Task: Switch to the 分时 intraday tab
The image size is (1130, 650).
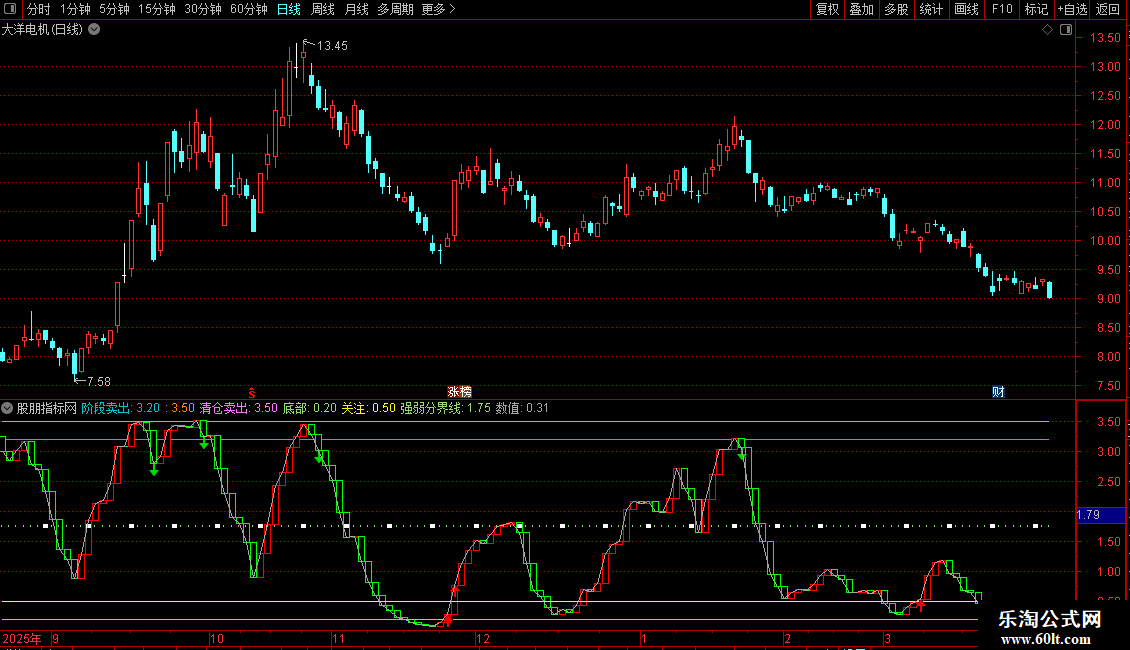Action: (38, 9)
